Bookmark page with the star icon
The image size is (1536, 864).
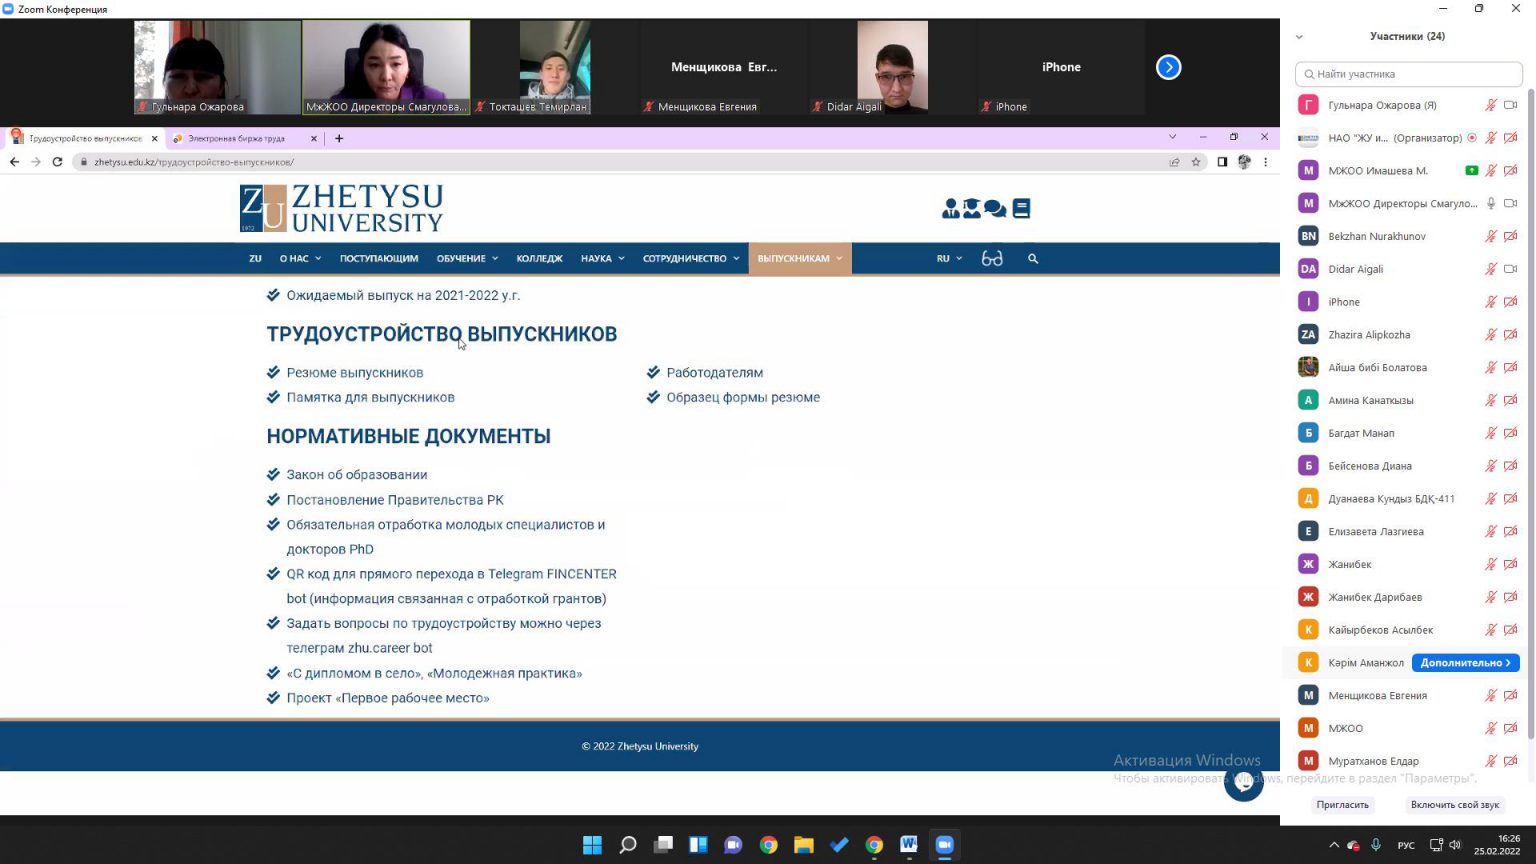(x=1196, y=162)
